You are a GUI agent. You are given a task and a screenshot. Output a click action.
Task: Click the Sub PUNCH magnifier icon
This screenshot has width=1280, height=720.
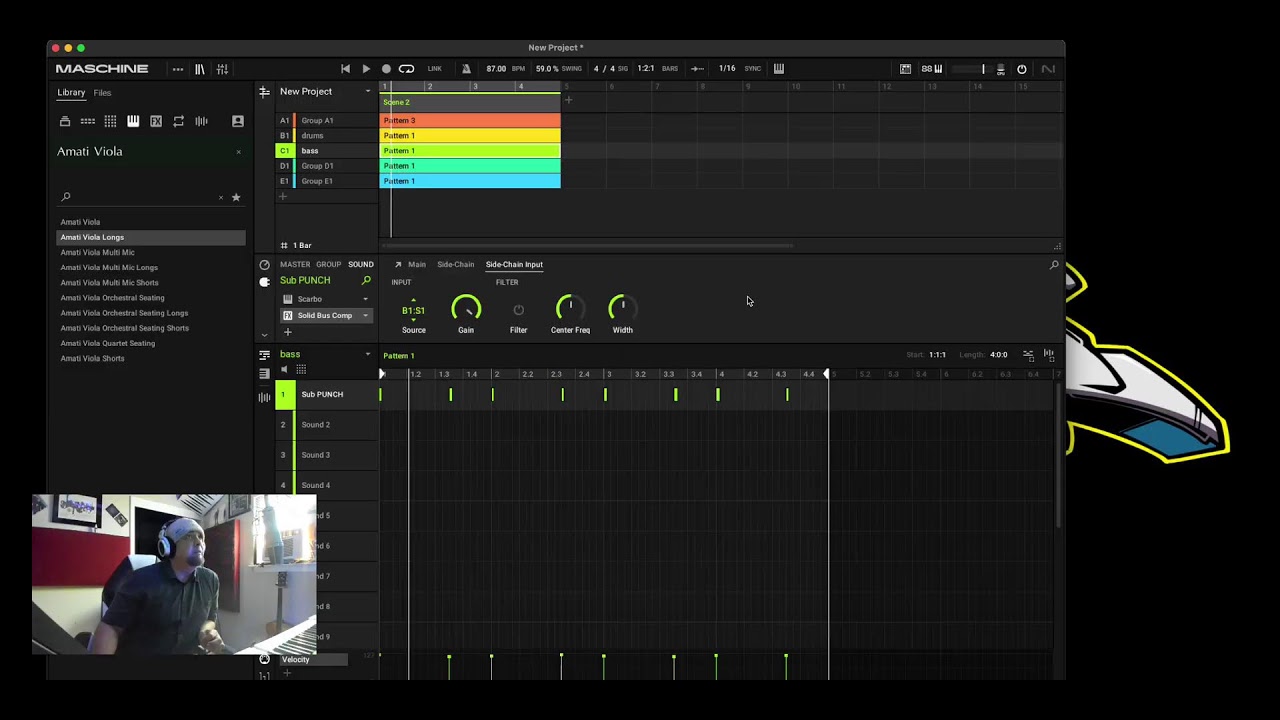pyautogui.click(x=366, y=281)
